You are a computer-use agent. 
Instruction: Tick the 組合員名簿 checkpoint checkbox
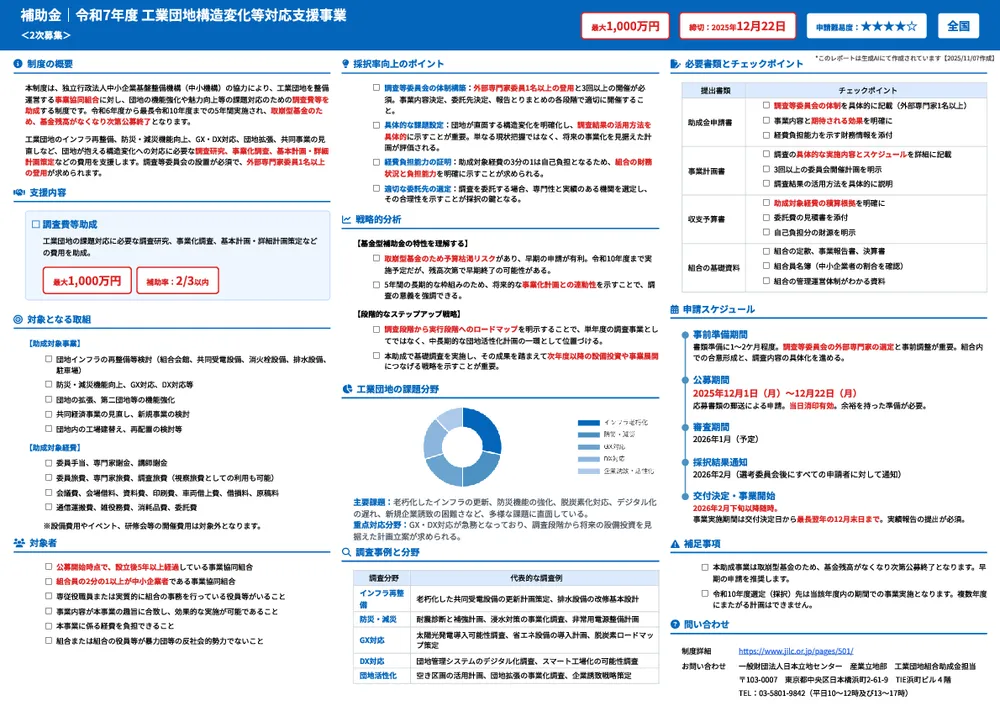(765, 266)
